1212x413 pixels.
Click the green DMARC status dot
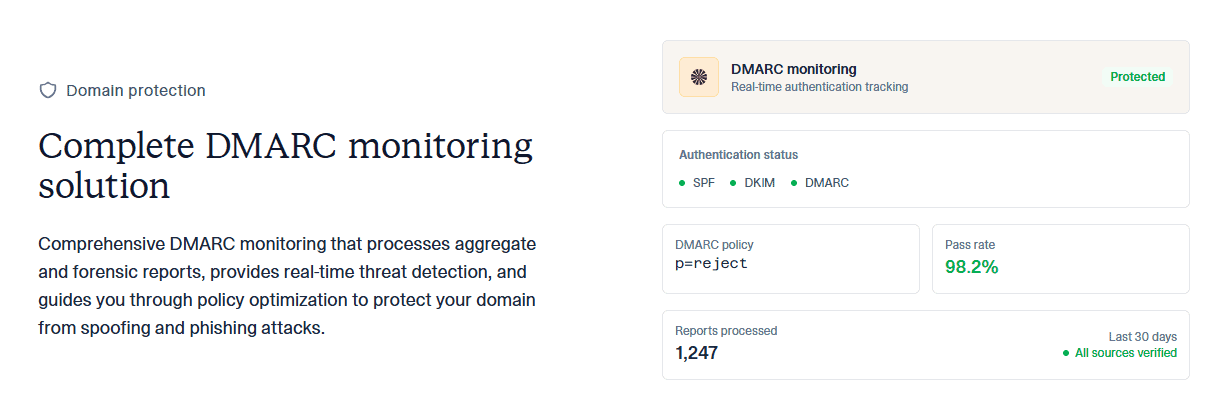pos(794,183)
